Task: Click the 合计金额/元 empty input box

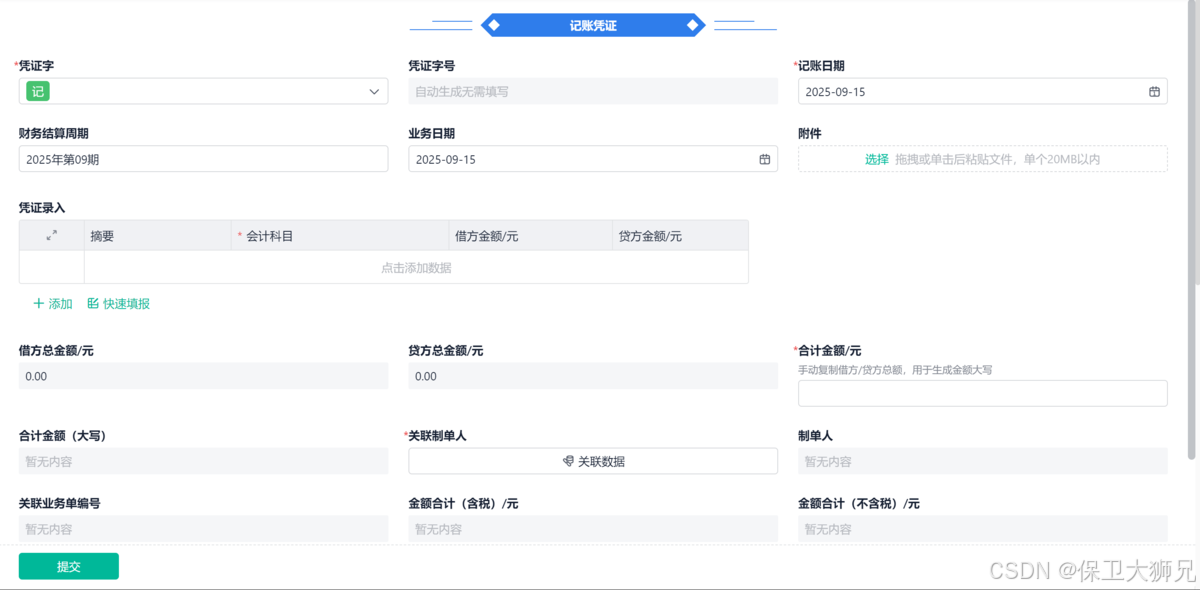Action: point(983,393)
